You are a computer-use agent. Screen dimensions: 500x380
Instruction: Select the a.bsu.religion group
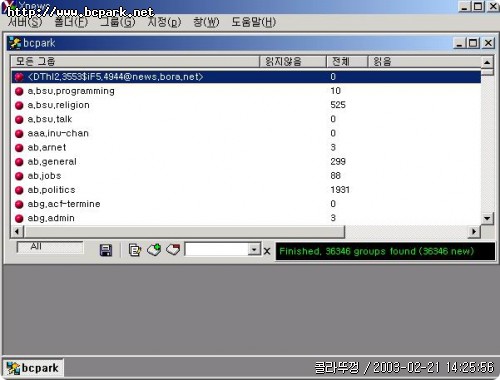point(58,105)
